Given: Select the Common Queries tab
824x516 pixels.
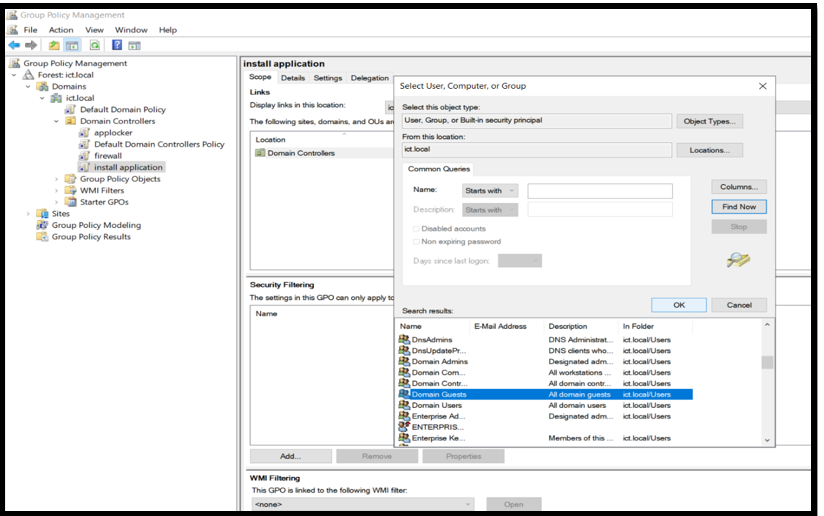Looking at the screenshot, I should pos(439,169).
